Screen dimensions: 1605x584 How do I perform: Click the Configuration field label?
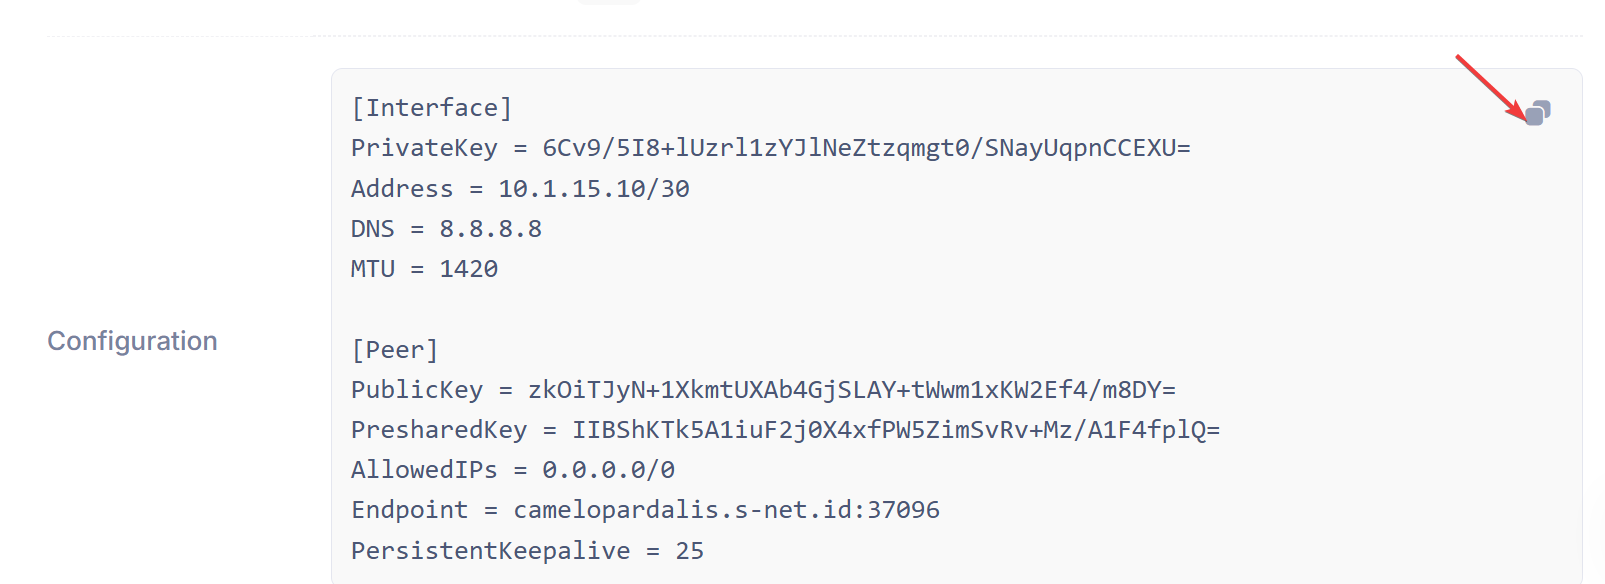tap(132, 341)
